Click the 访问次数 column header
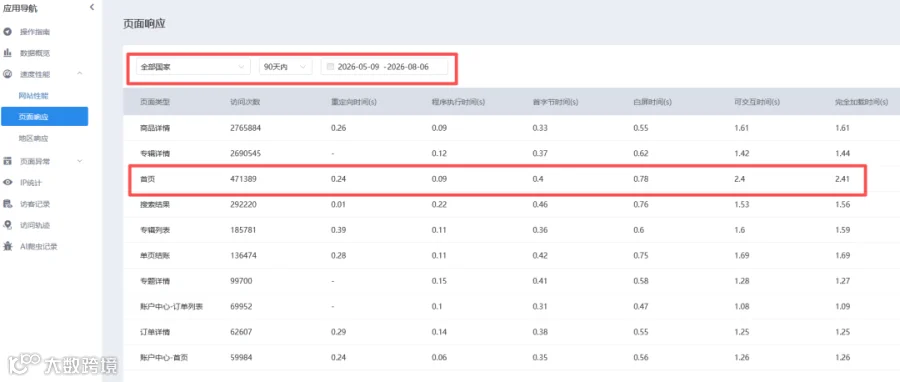Screen dimensions: 900x382 point(245,102)
